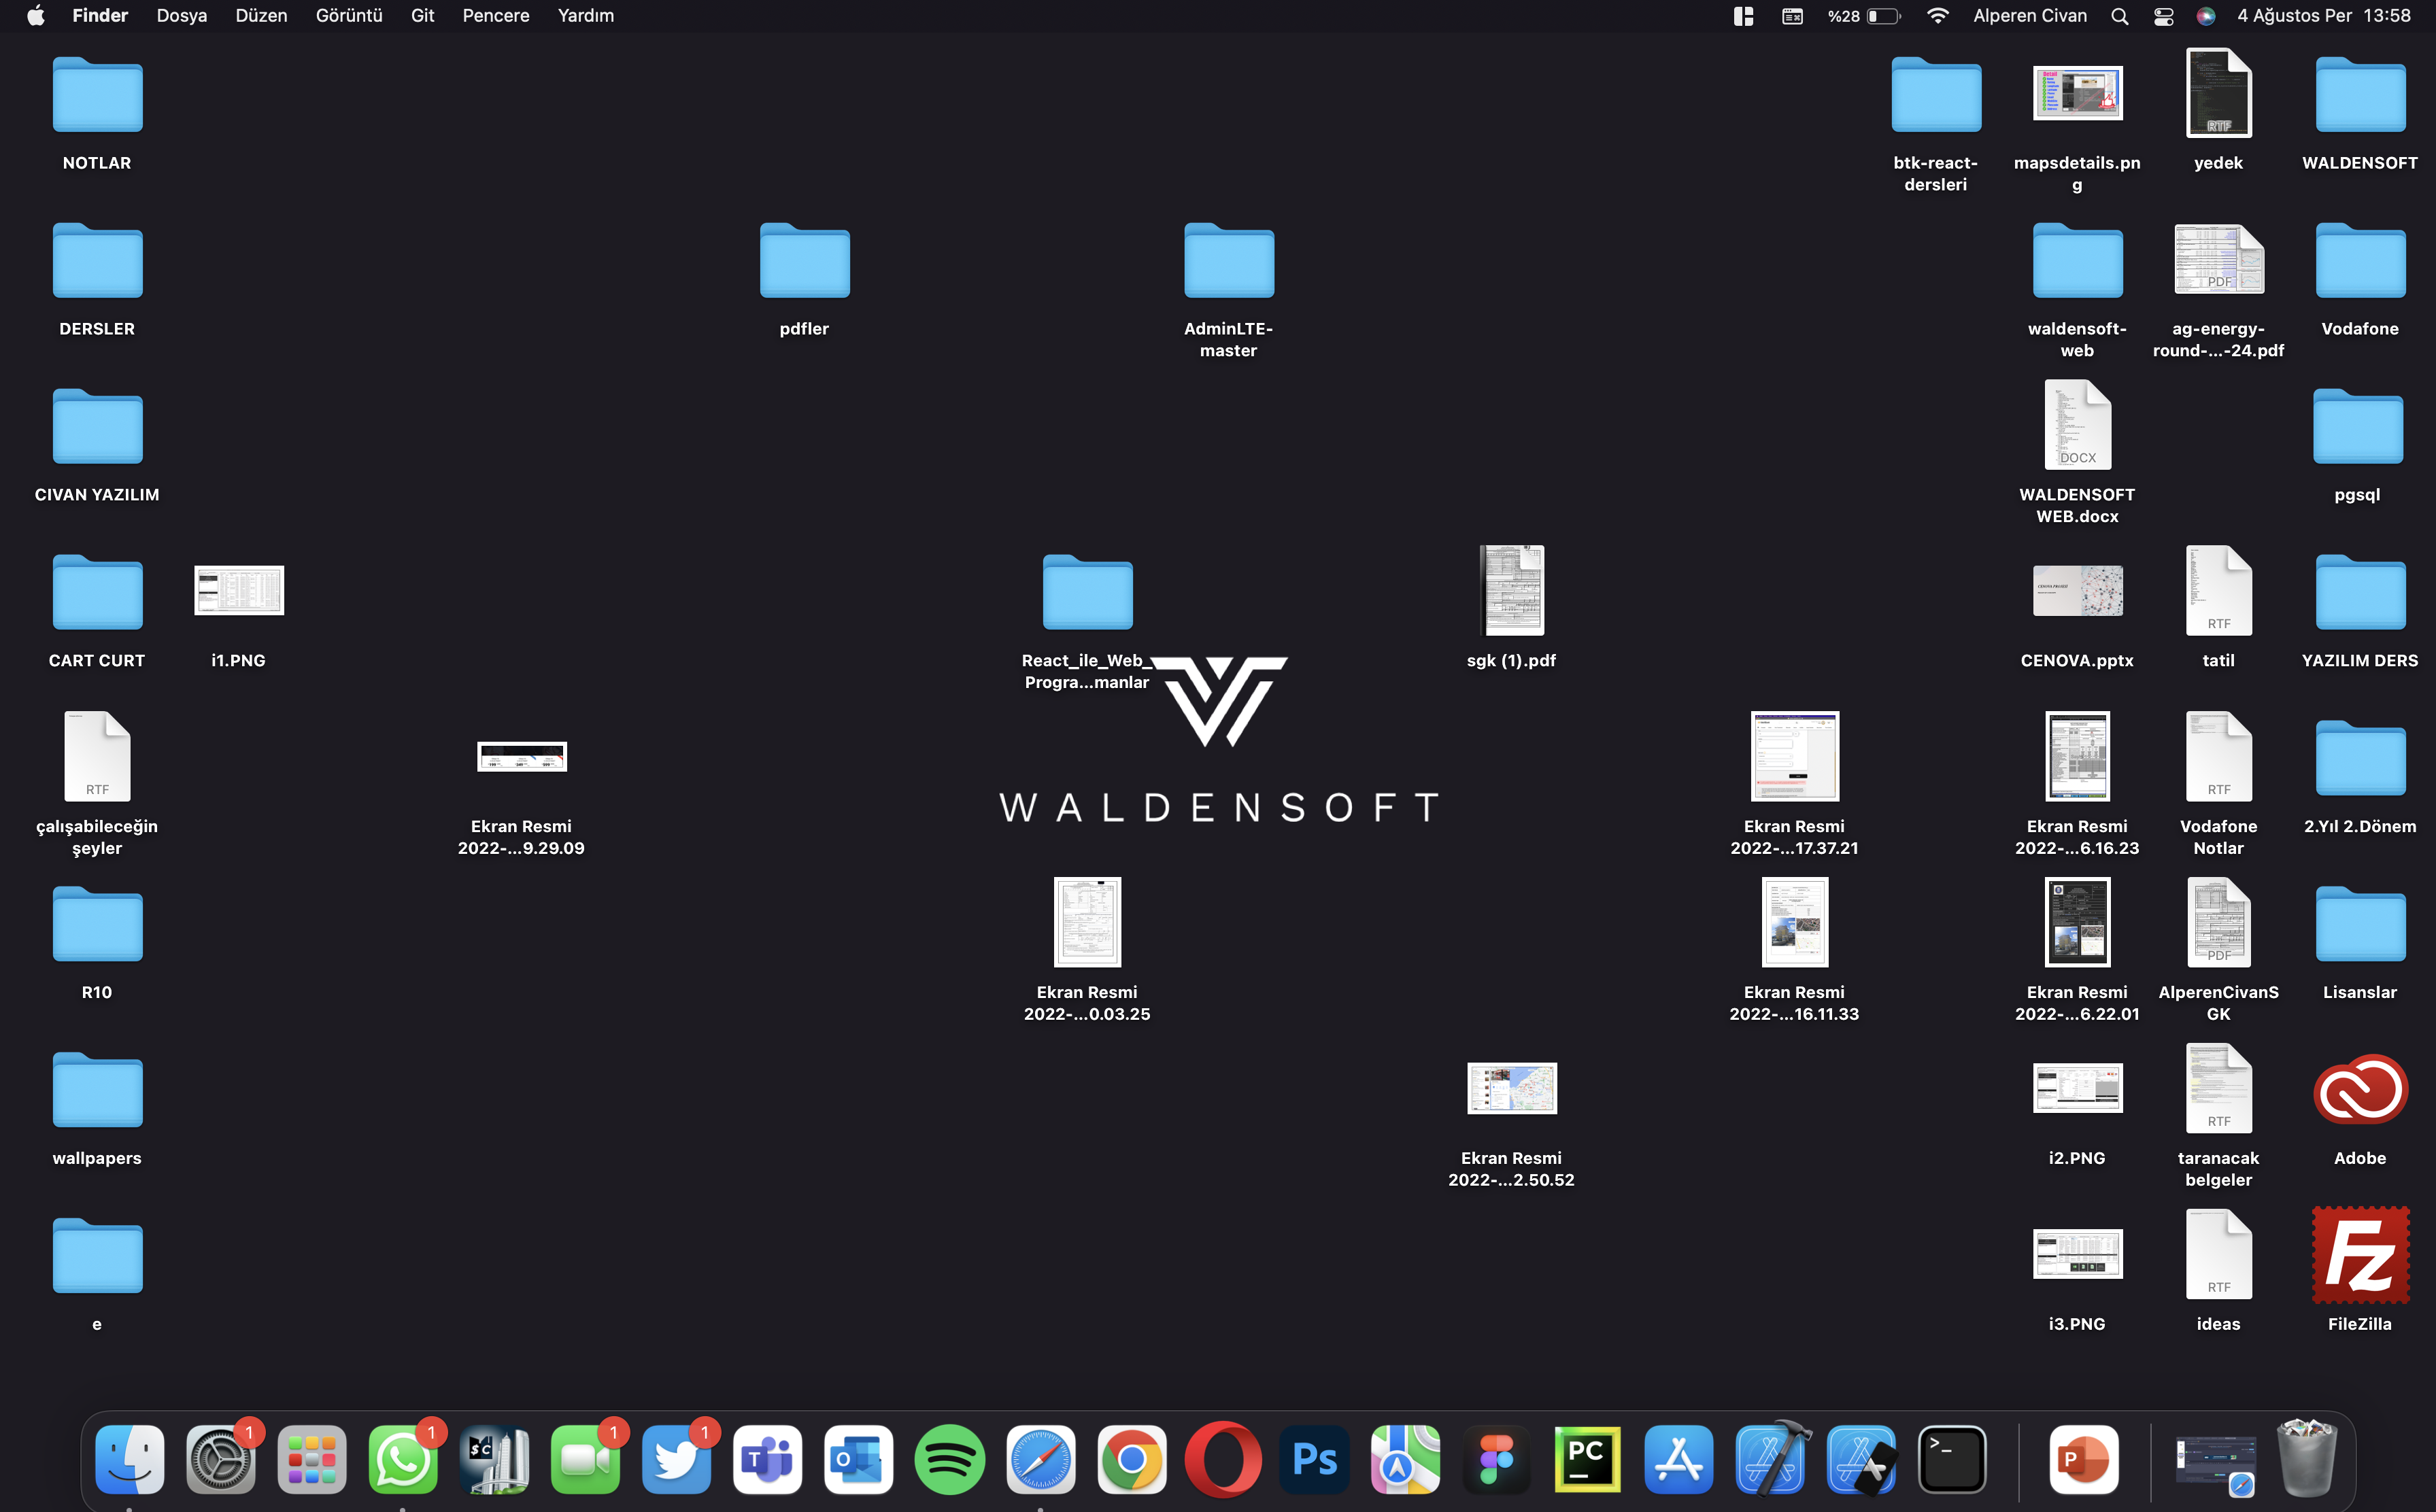
Task: Launch Photoshop from the Dock
Action: [1314, 1459]
